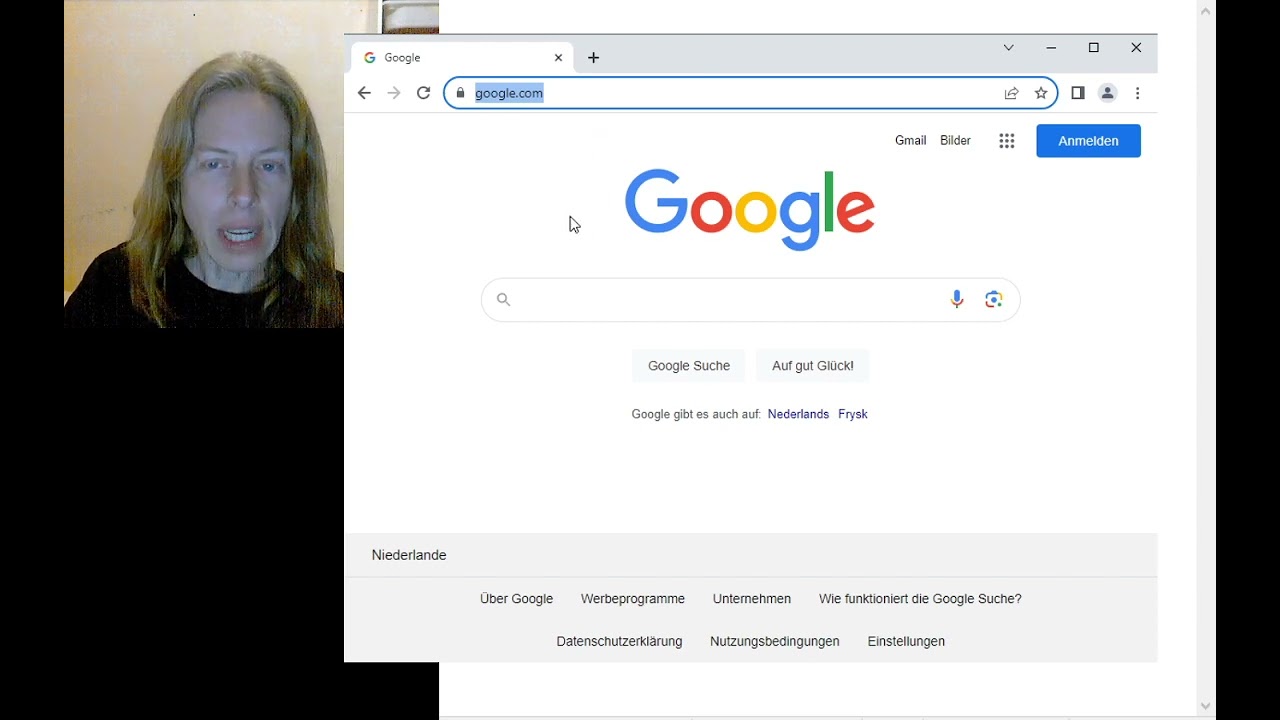This screenshot has width=1280, height=720.
Task: View site info via the lock icon
Action: coord(460,93)
